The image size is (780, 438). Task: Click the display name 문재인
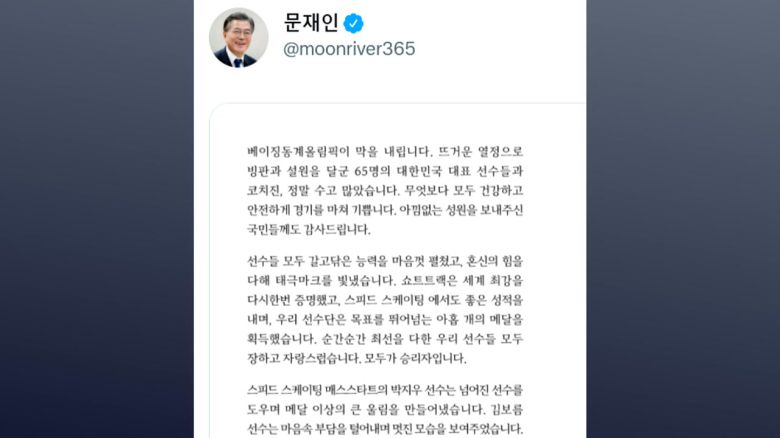pos(311,22)
